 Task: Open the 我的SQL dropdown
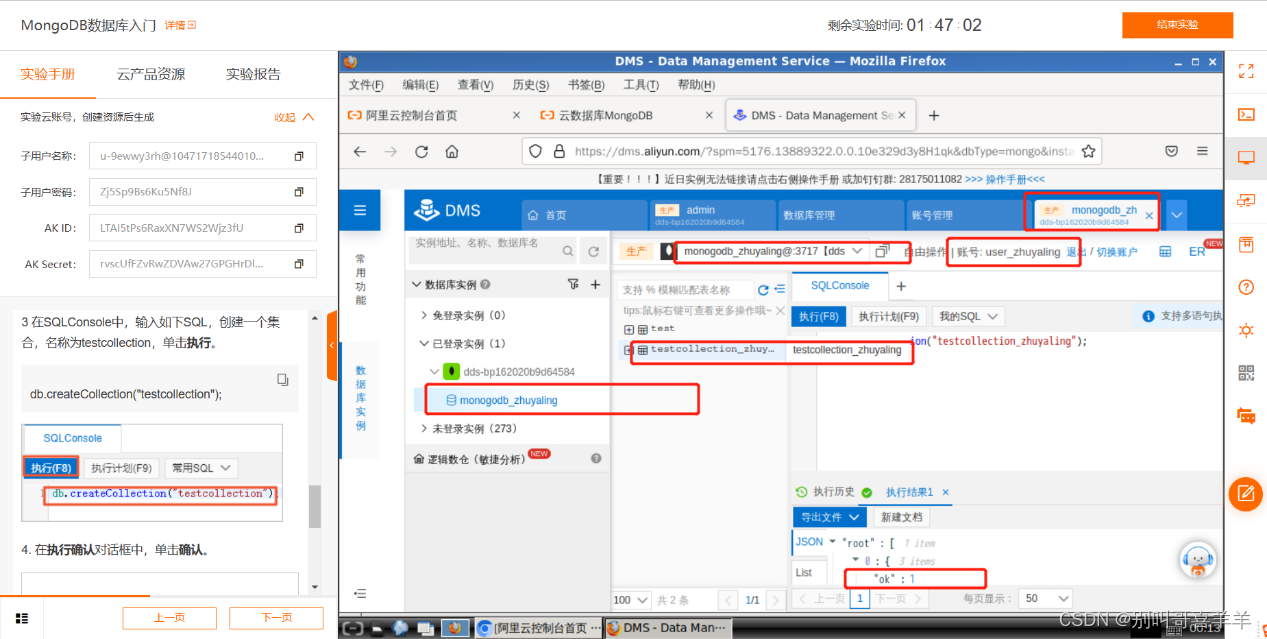click(x=968, y=316)
